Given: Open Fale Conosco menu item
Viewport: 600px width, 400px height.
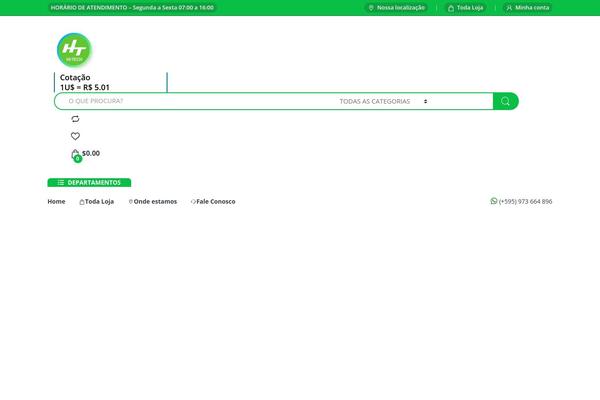Looking at the screenshot, I should click(x=216, y=201).
